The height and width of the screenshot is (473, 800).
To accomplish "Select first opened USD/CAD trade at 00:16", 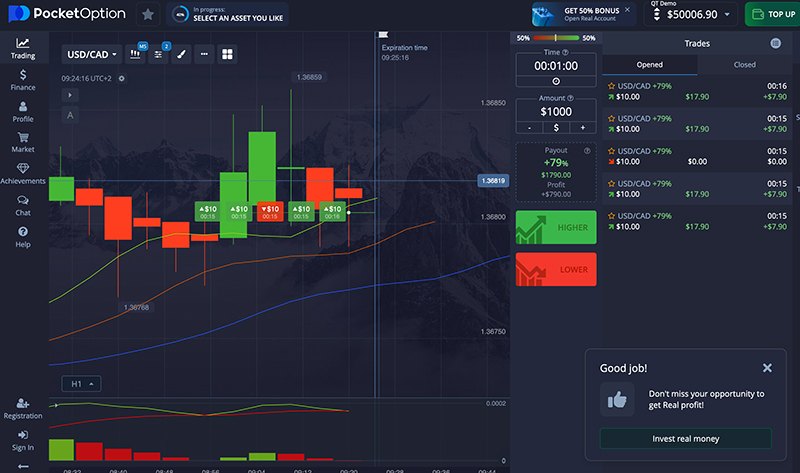I will 697,91.
